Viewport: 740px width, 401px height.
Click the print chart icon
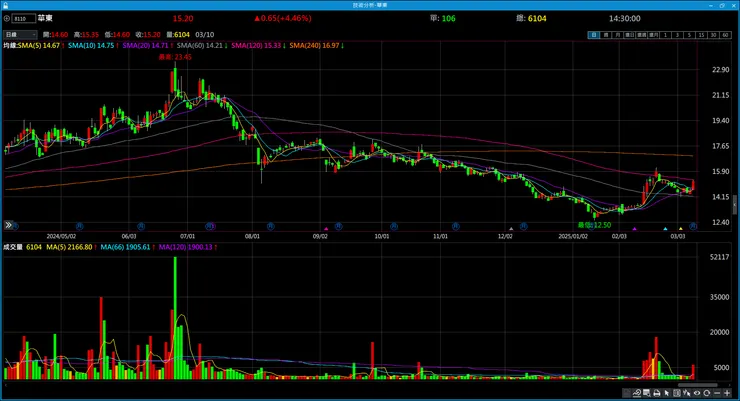point(656,393)
